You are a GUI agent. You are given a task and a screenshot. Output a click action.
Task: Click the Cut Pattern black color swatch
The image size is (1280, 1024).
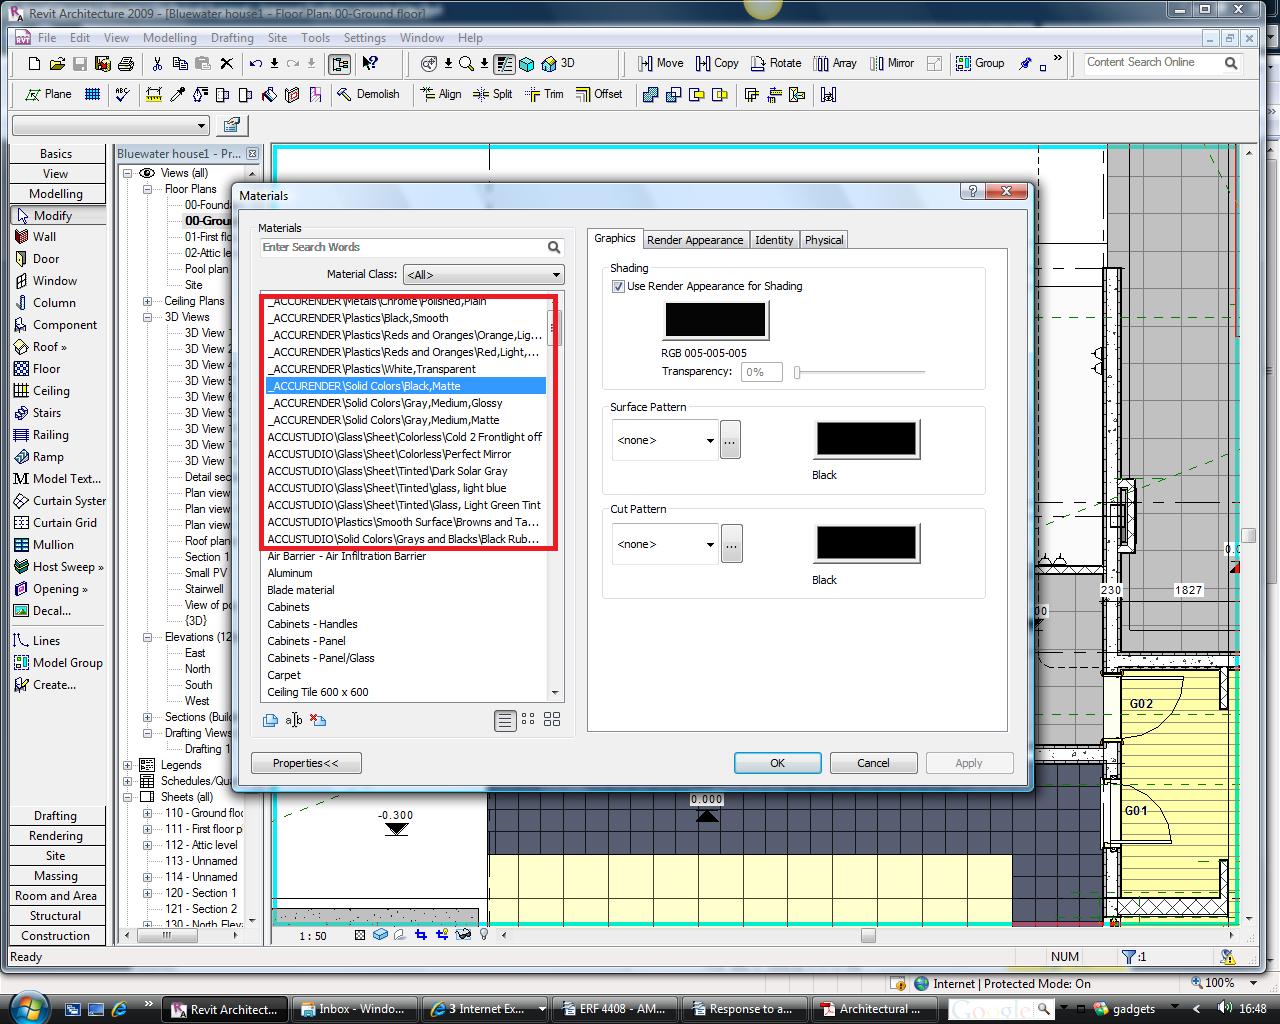[866, 544]
